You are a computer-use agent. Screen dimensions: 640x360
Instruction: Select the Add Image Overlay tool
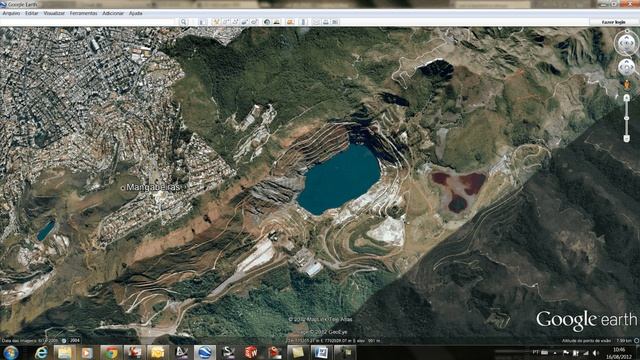(245, 22)
